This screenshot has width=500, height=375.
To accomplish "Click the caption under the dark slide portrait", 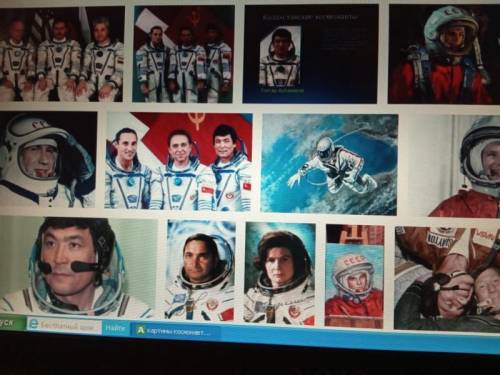I will click(282, 90).
